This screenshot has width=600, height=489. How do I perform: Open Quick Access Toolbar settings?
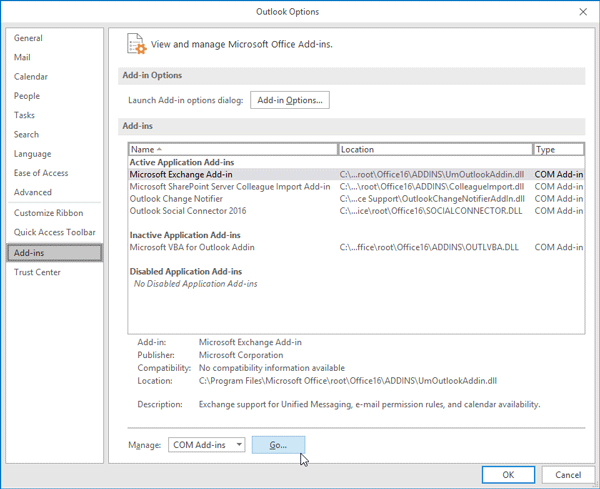(x=52, y=233)
